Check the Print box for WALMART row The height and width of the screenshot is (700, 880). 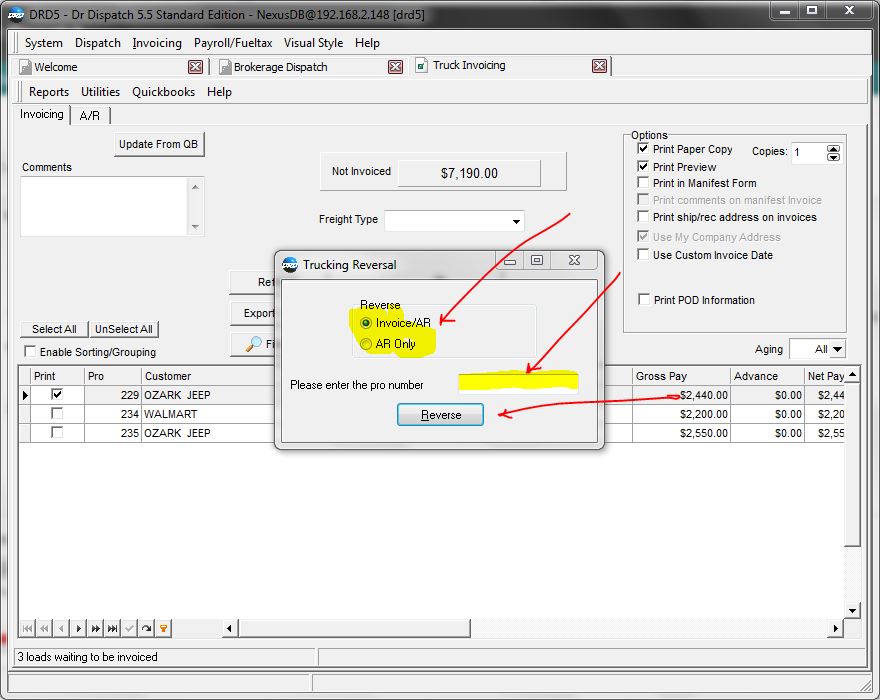(57, 414)
